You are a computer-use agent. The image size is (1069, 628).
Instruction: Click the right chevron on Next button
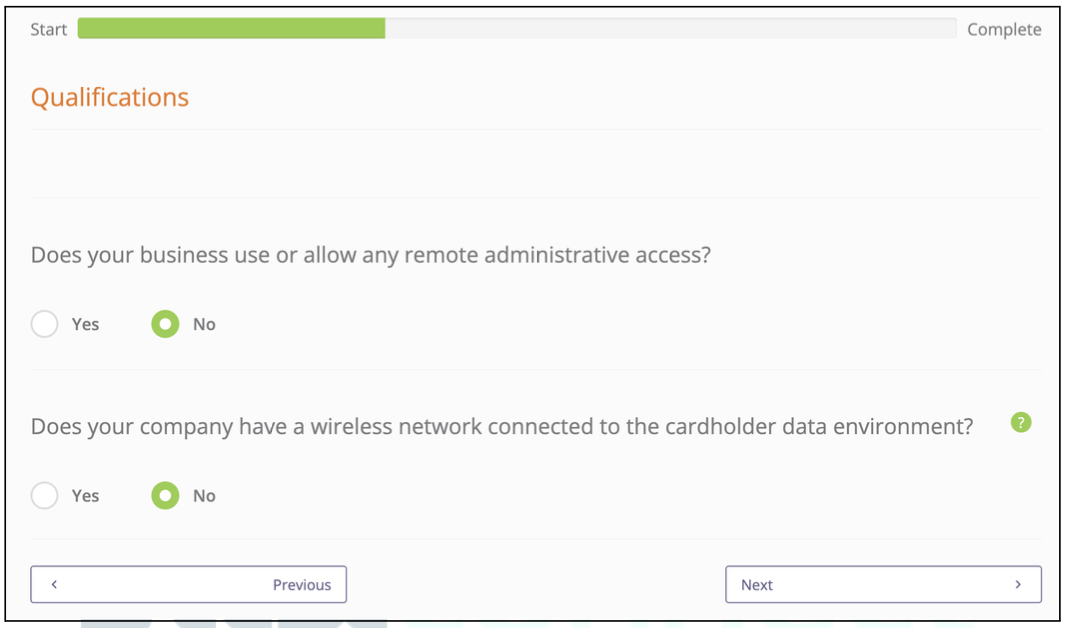[1018, 585]
